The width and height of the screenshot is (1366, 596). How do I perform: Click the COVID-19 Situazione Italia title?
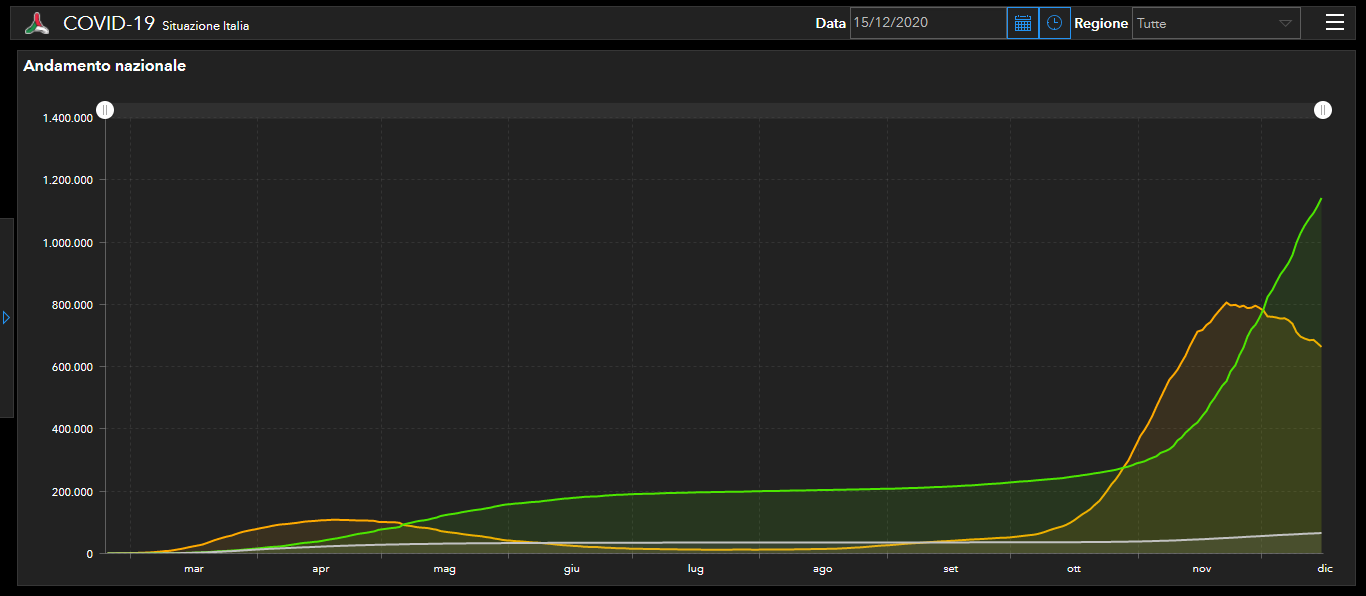pos(156,24)
